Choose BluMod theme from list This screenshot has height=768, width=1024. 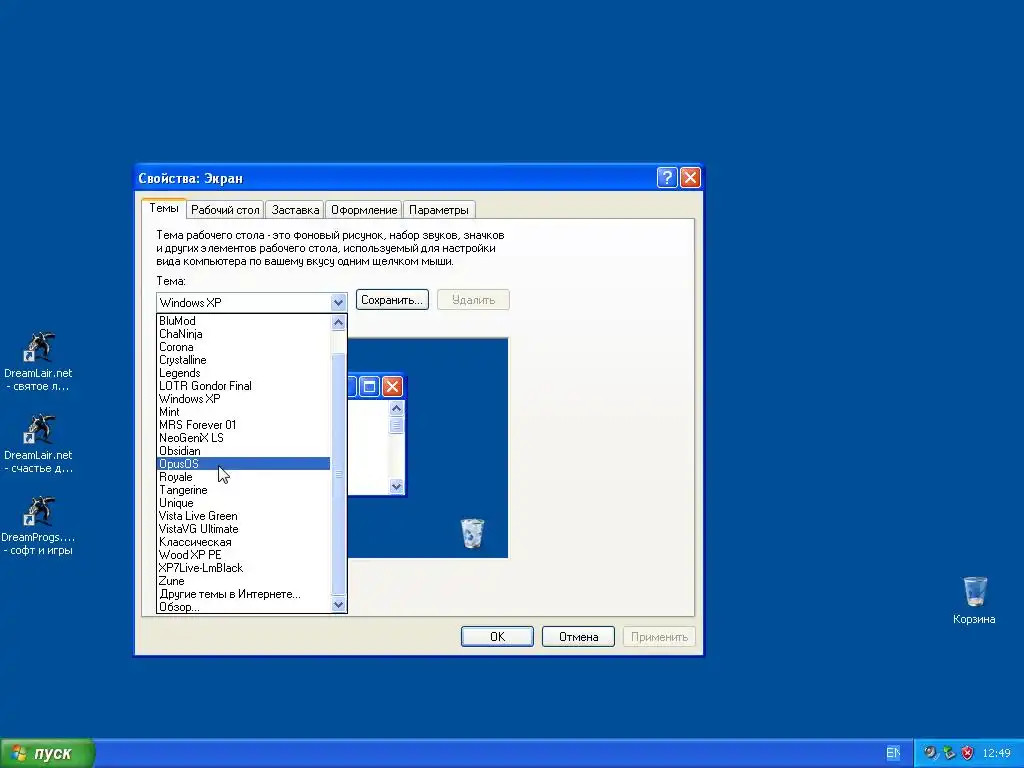(x=244, y=321)
